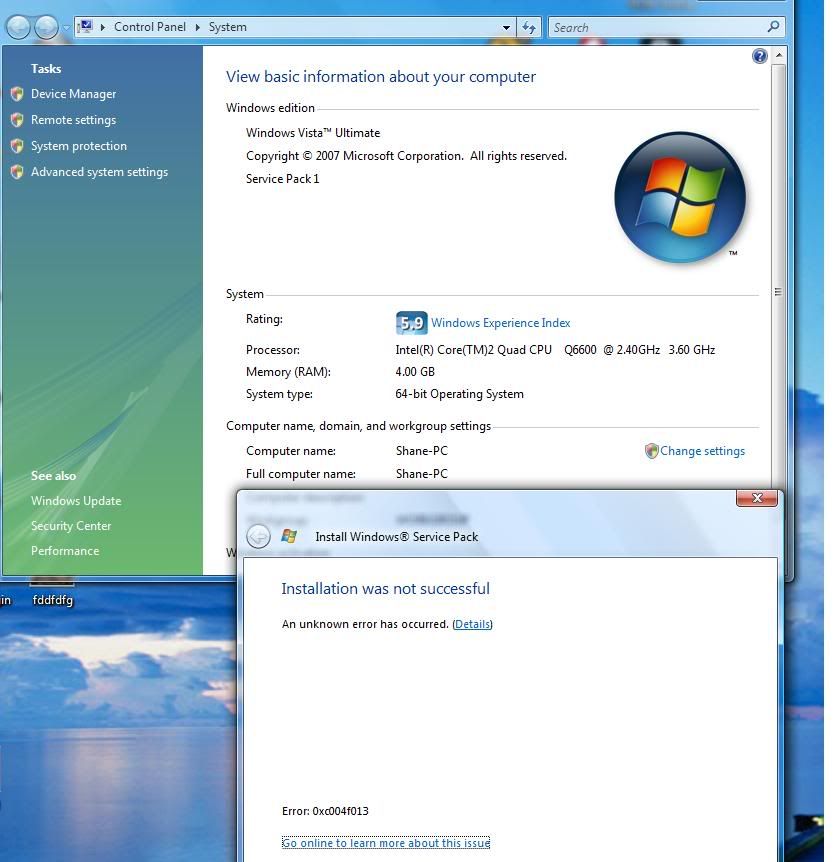This screenshot has width=840, height=862.
Task: Click the shield icon beside Device Manager
Action: point(17,94)
